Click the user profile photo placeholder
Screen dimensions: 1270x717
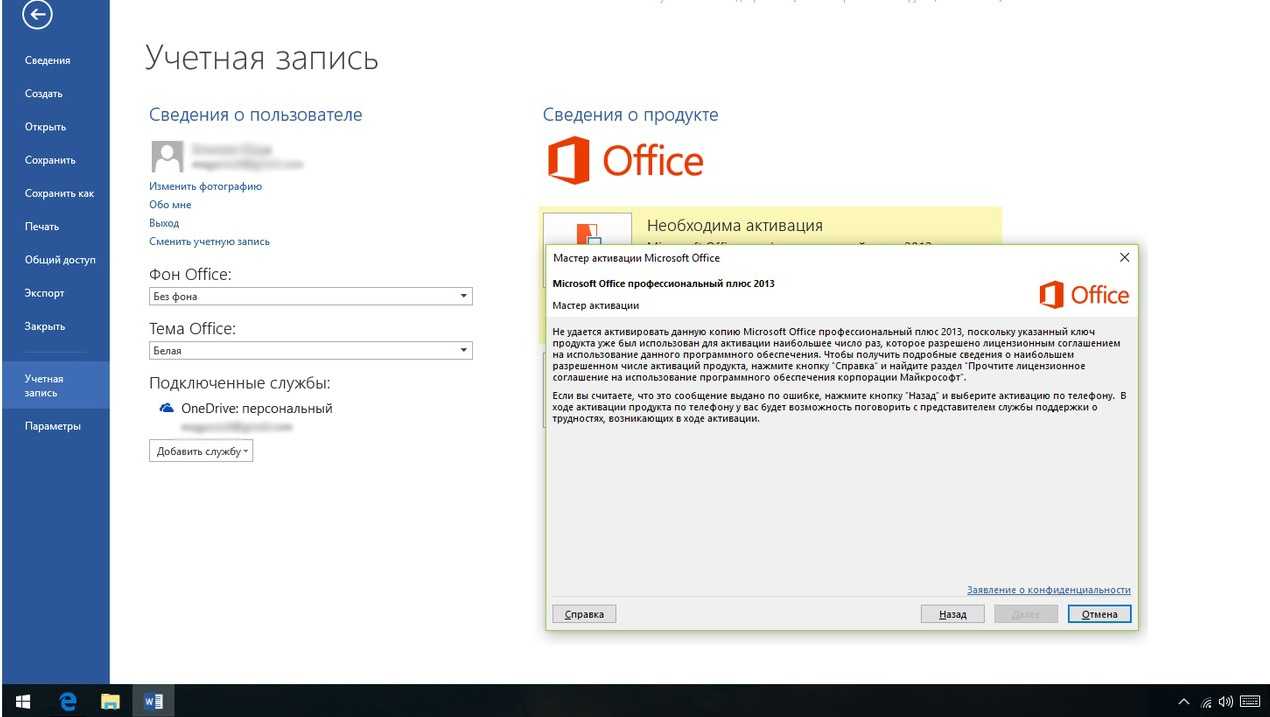coord(166,156)
